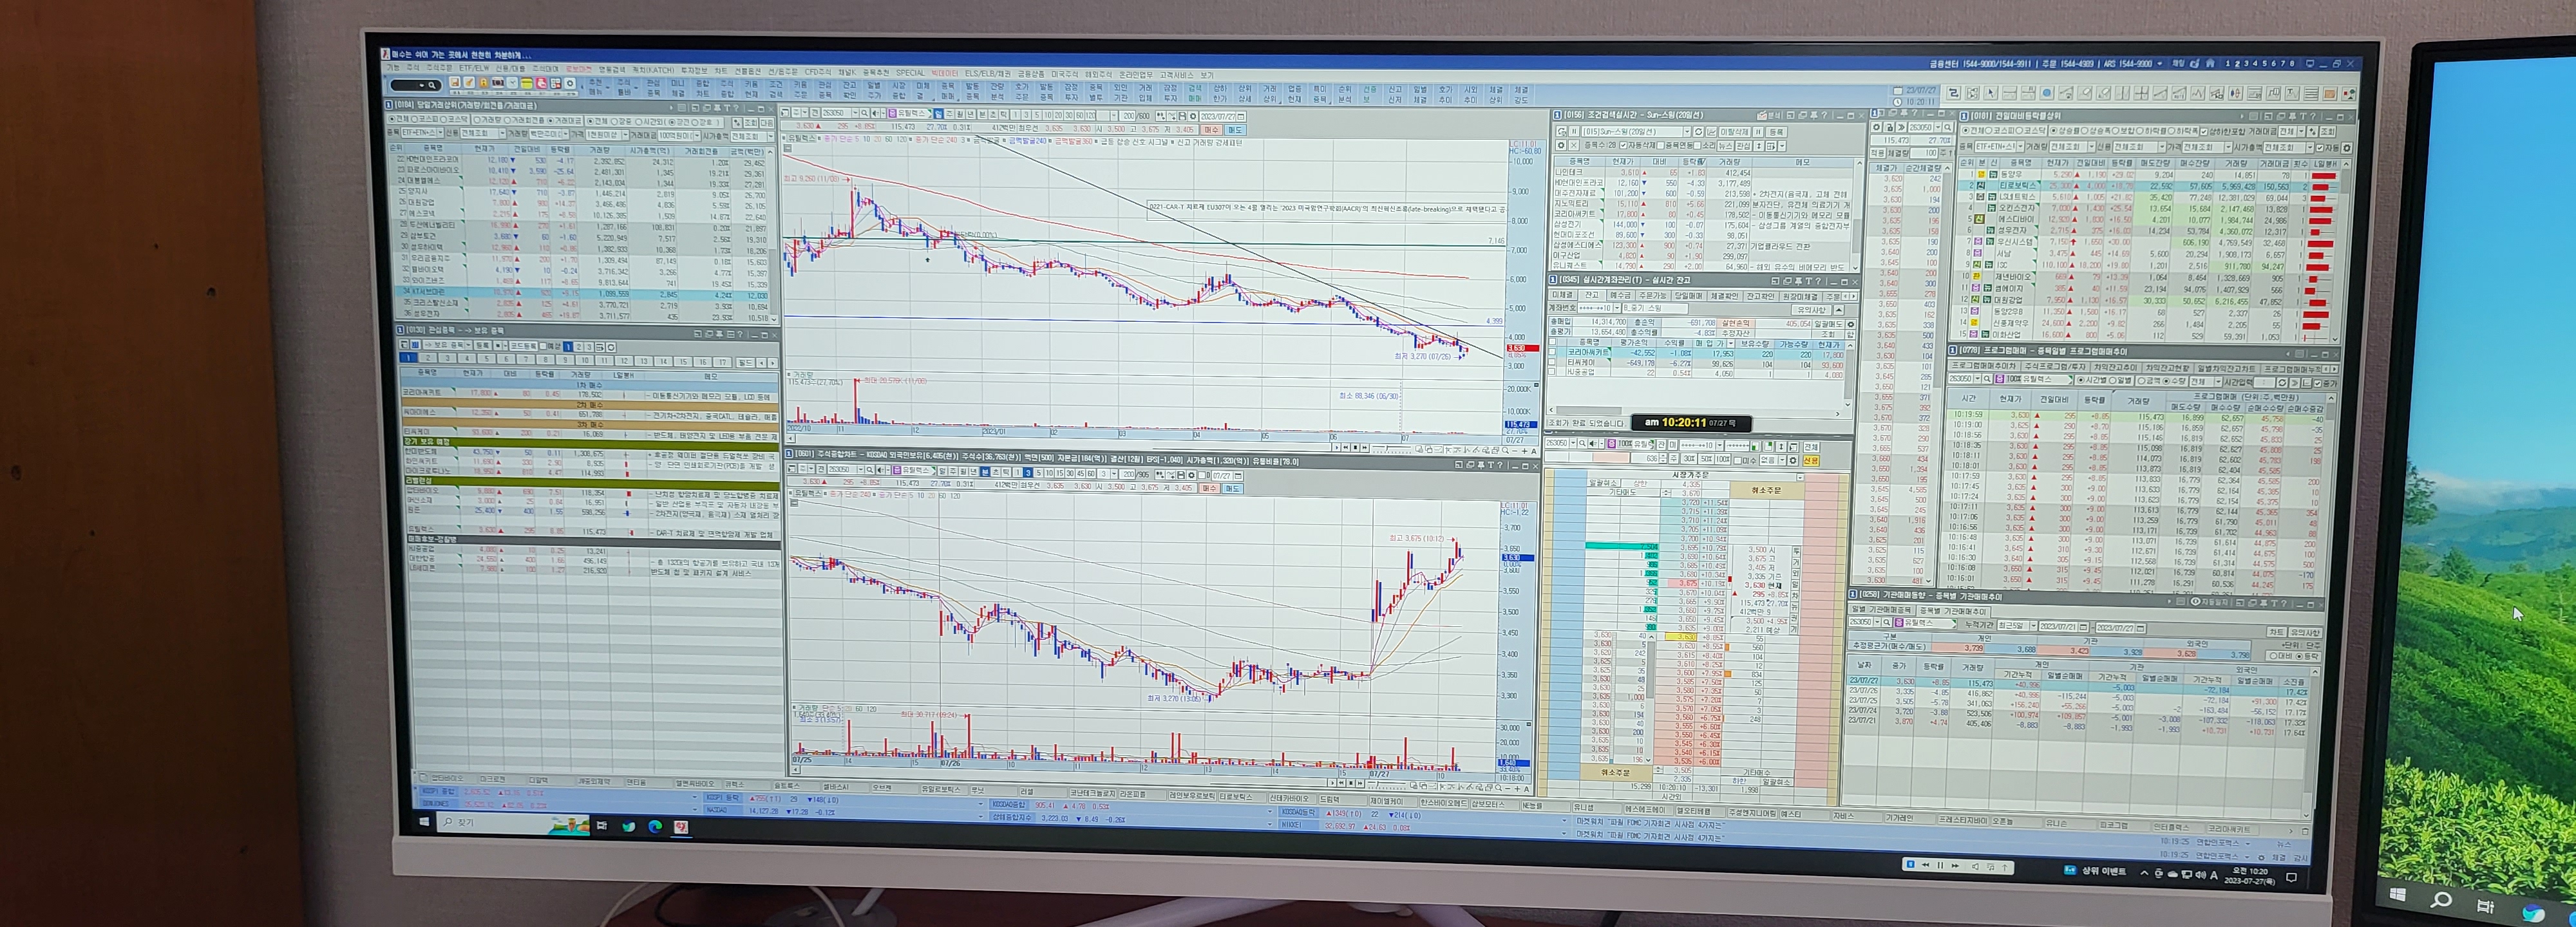The image size is (2576, 927).
Task: Open the 차트 menu in menu bar
Action: point(721,71)
